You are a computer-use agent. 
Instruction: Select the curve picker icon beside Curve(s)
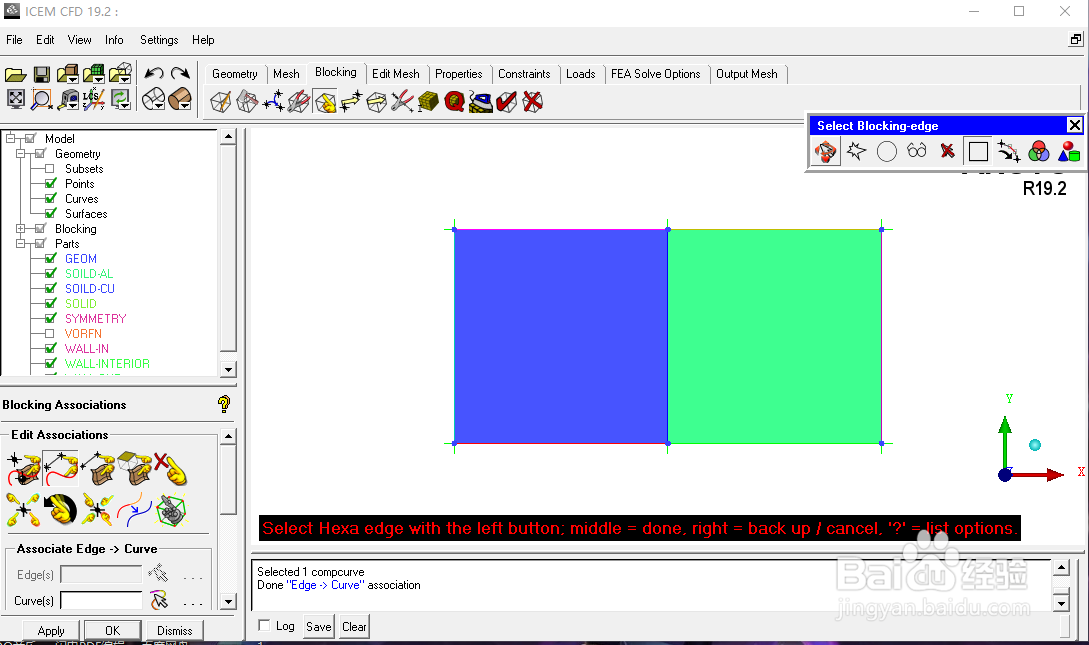159,600
